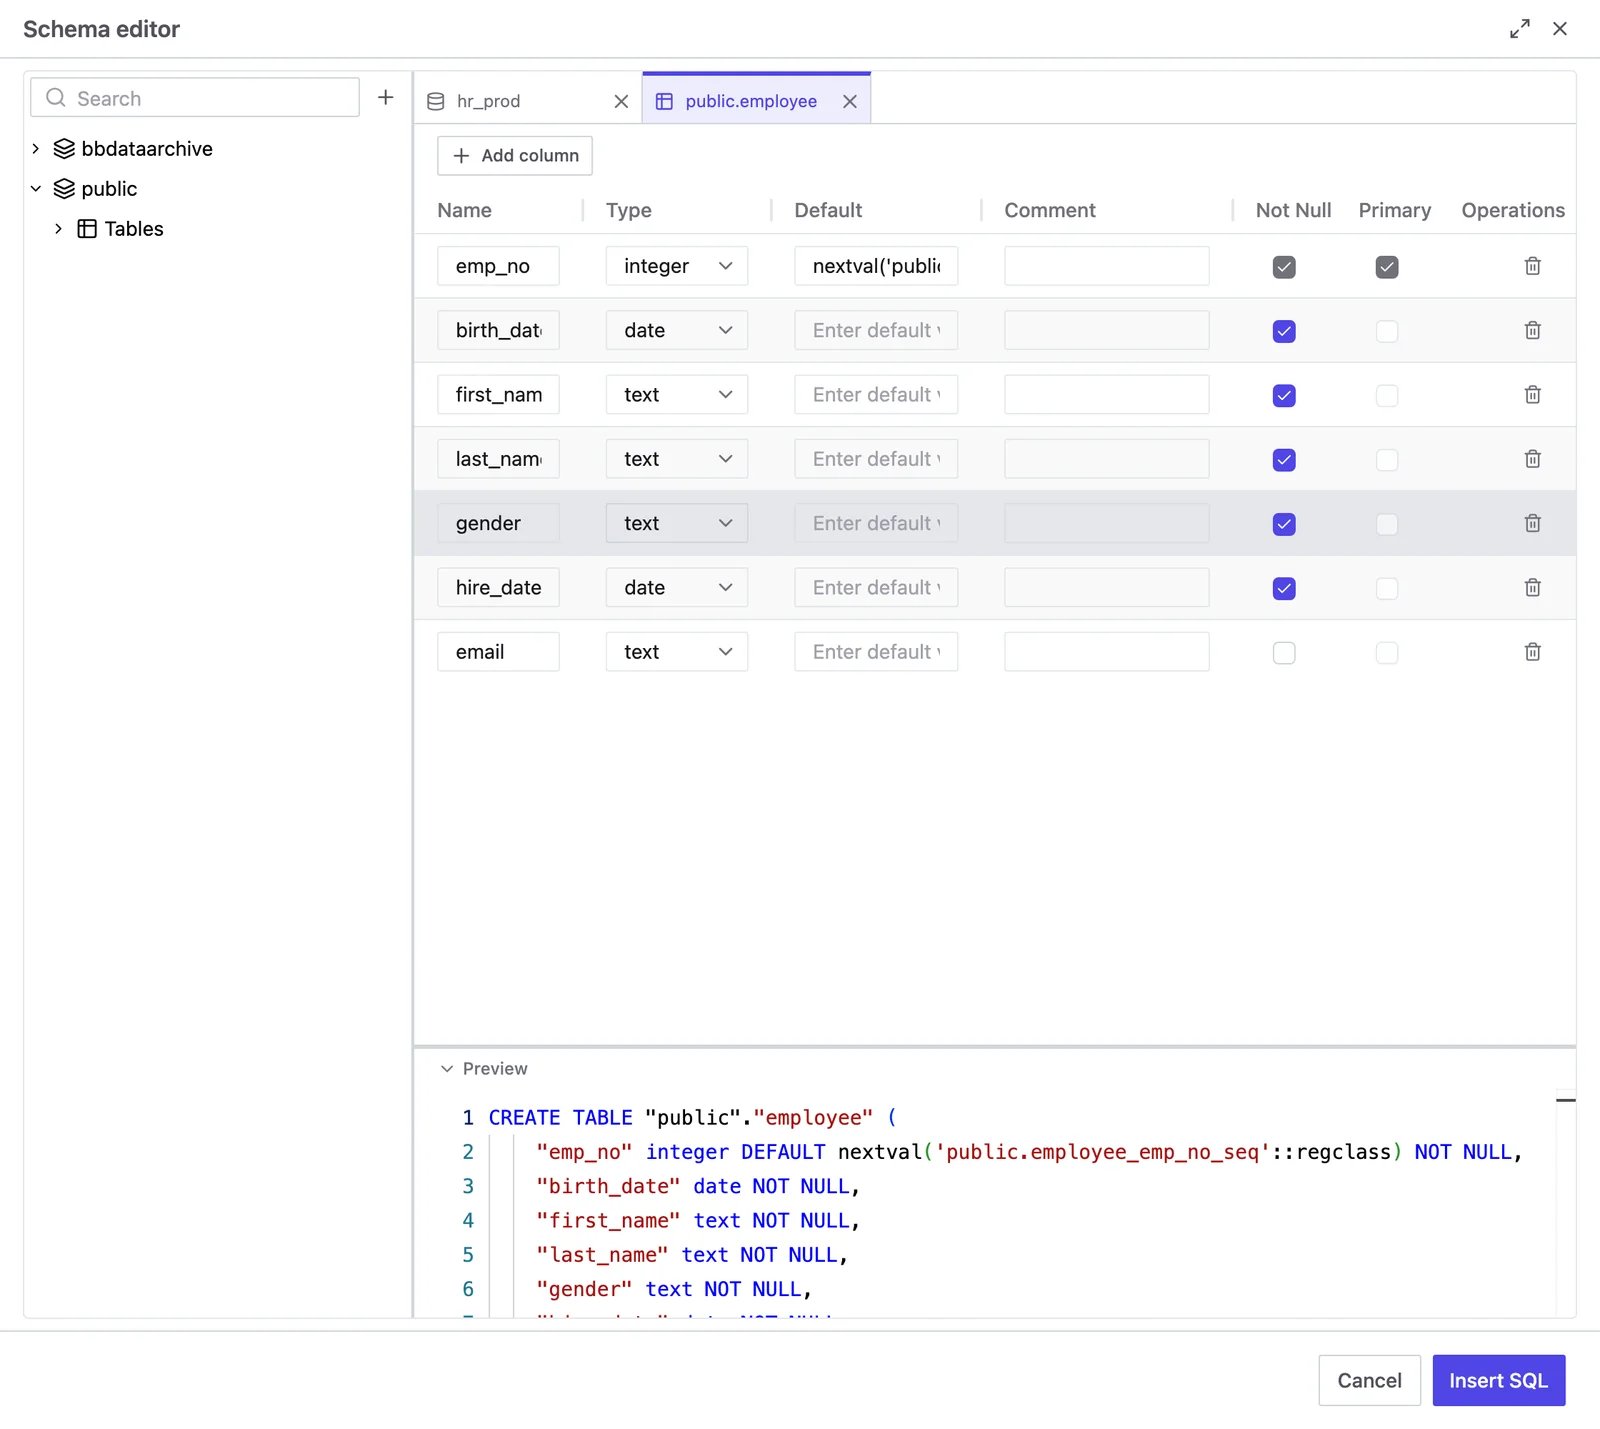Delete the last_name column with trash icon
1600x1429 pixels.
[1532, 459]
